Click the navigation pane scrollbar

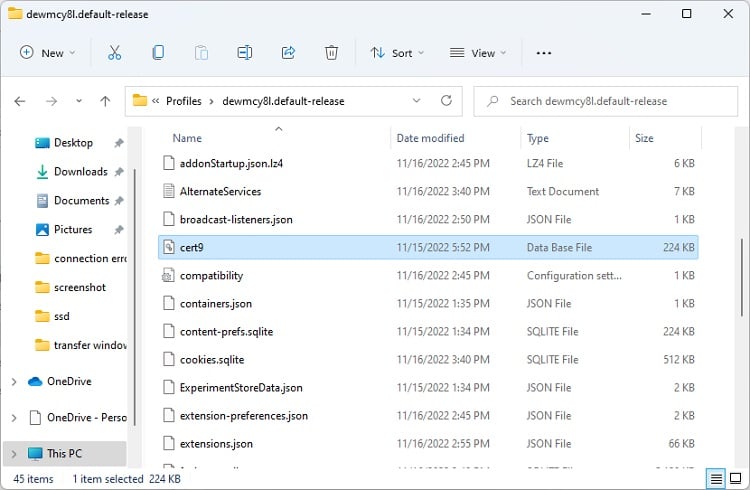pyautogui.click(x=134, y=297)
